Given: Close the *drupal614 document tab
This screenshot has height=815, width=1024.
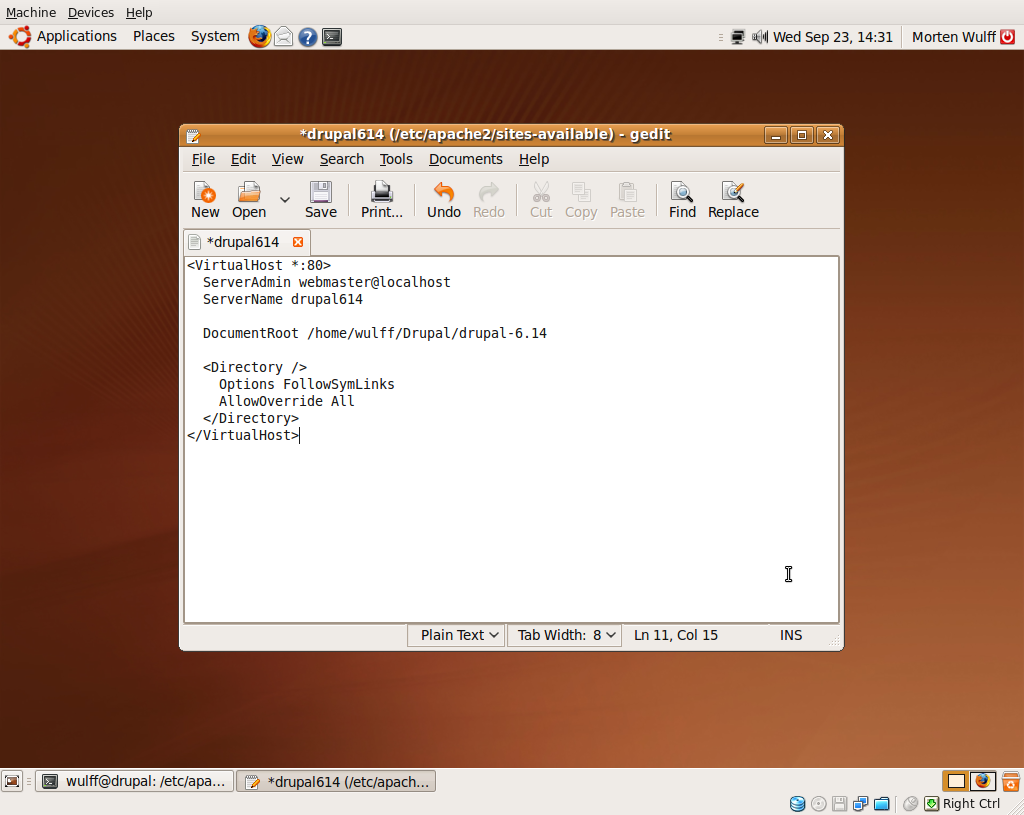Looking at the screenshot, I should coord(298,242).
